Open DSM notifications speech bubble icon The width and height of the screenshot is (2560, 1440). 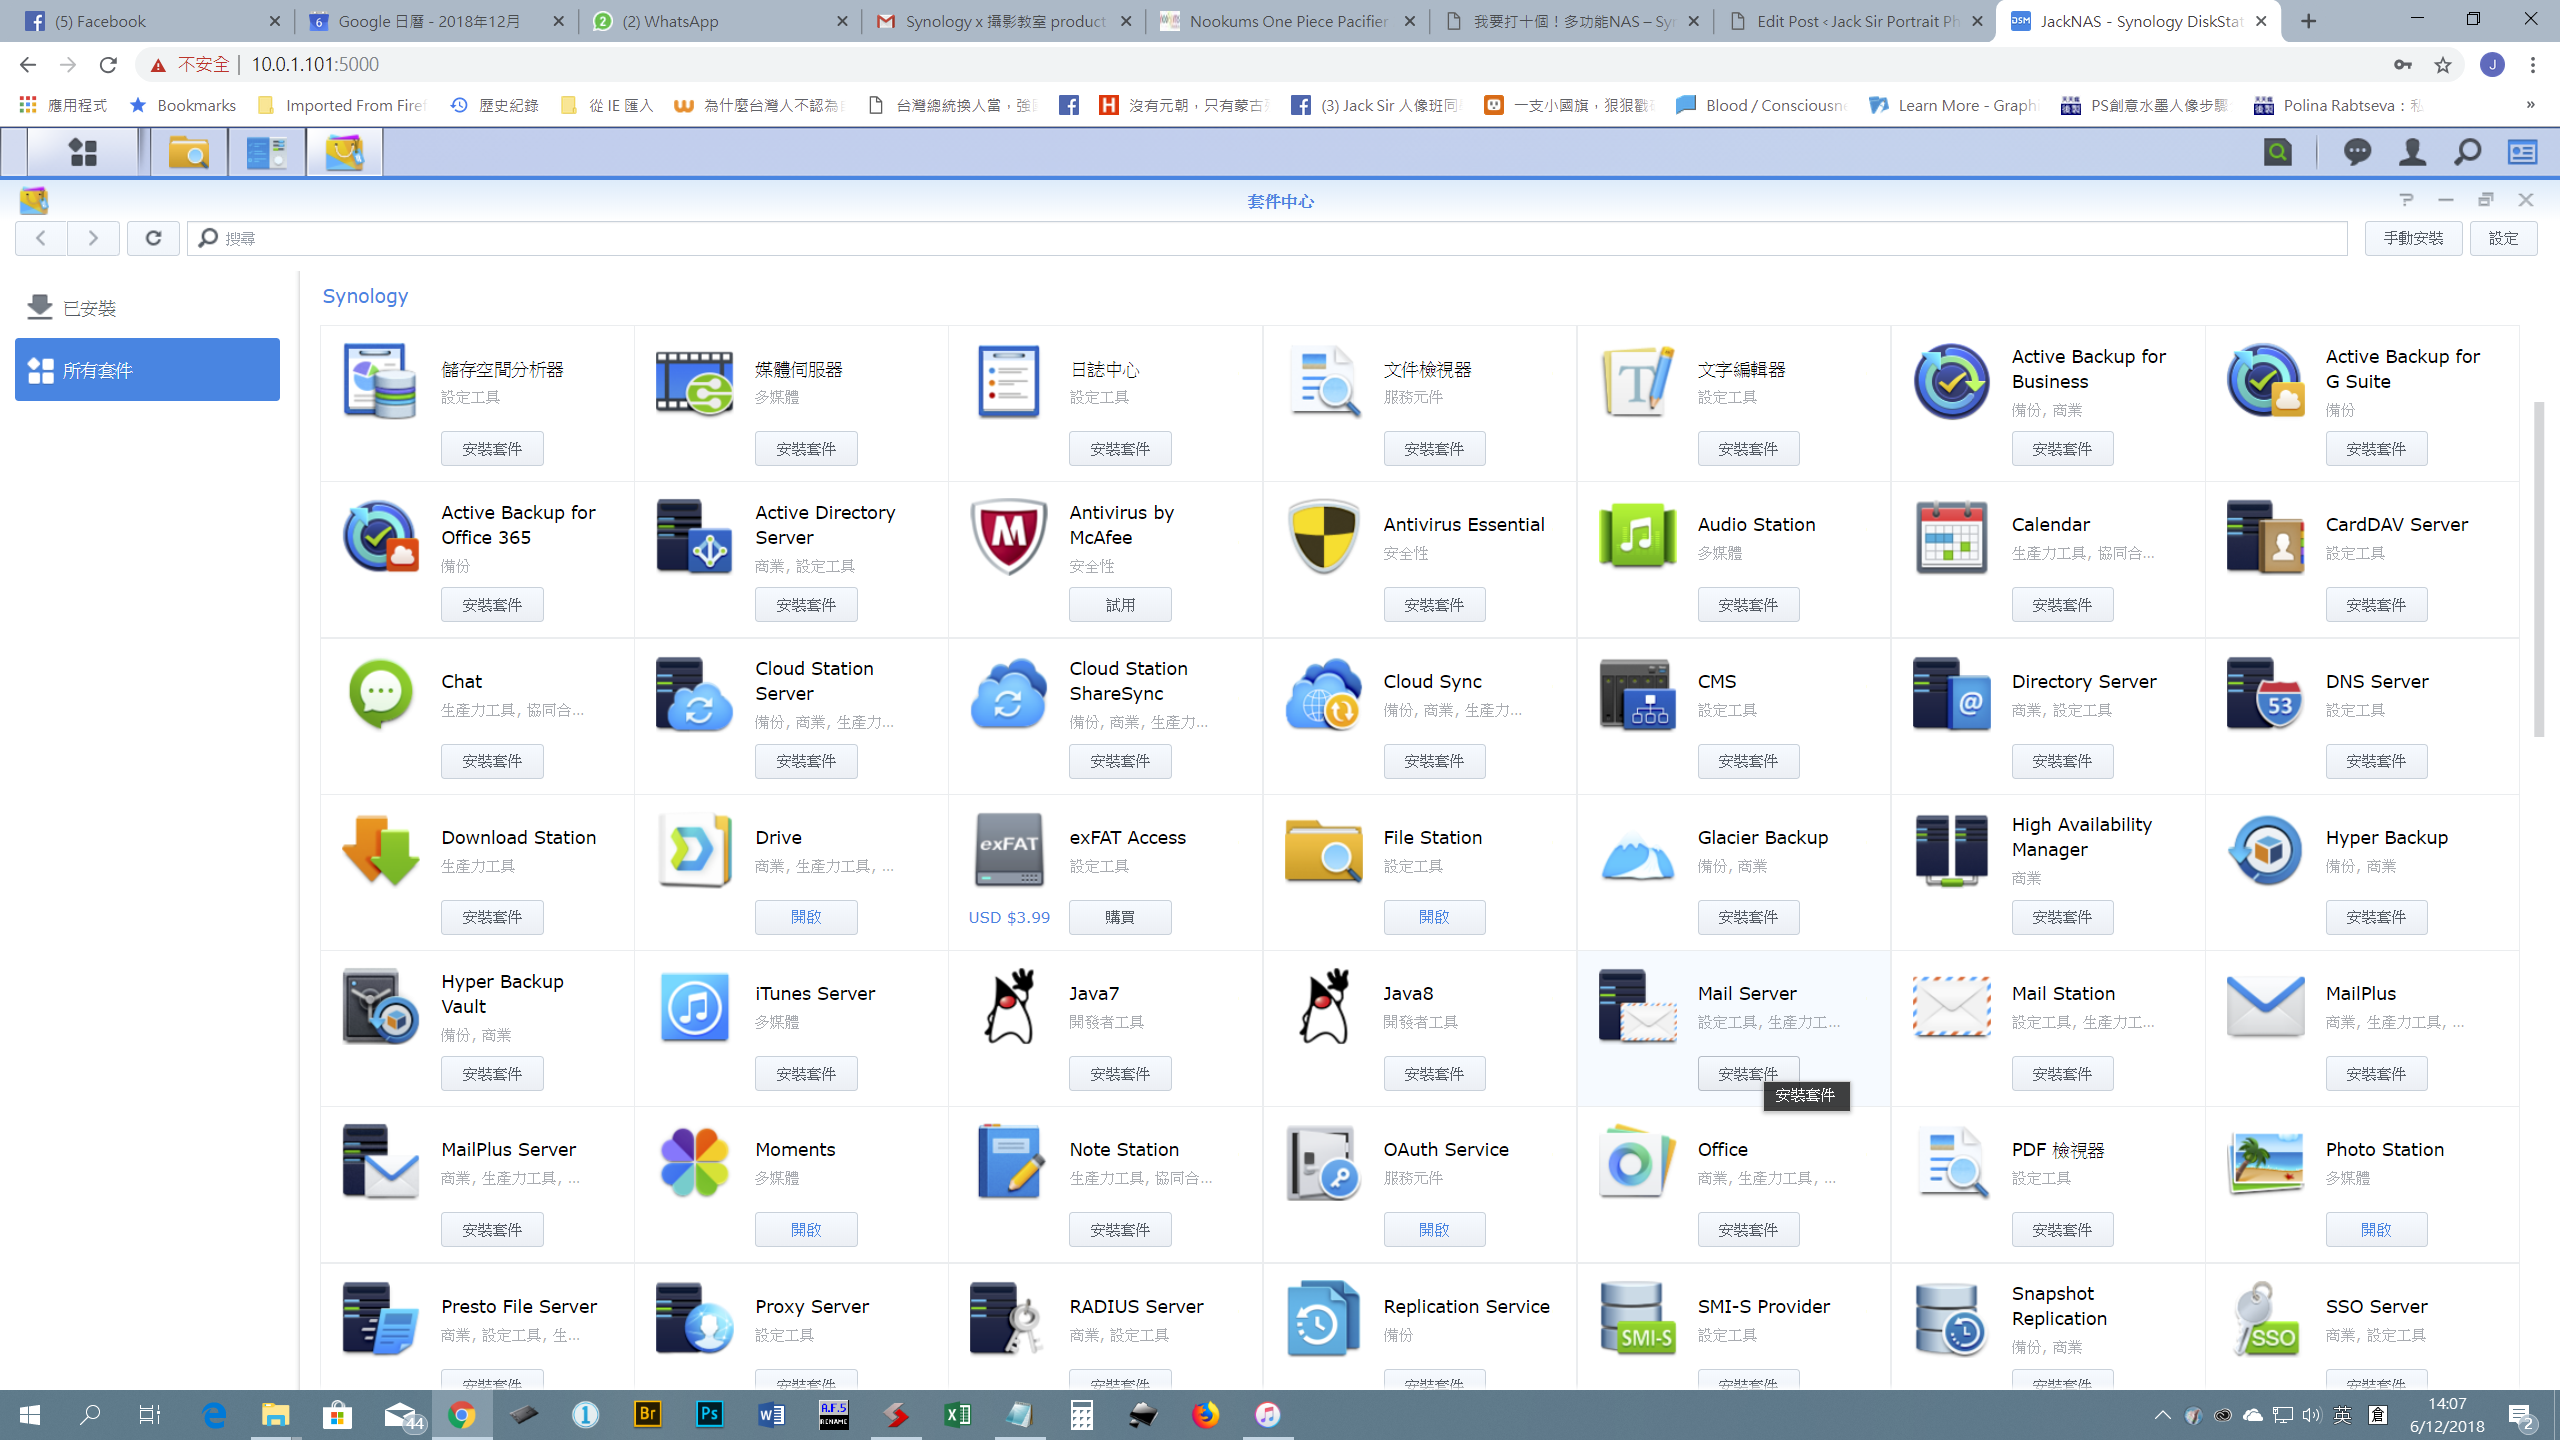[2357, 152]
